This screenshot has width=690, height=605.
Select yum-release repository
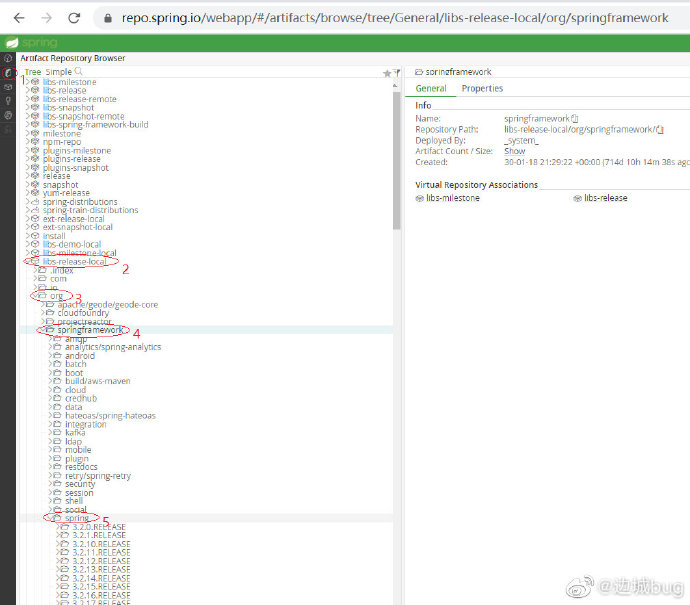coord(66,193)
